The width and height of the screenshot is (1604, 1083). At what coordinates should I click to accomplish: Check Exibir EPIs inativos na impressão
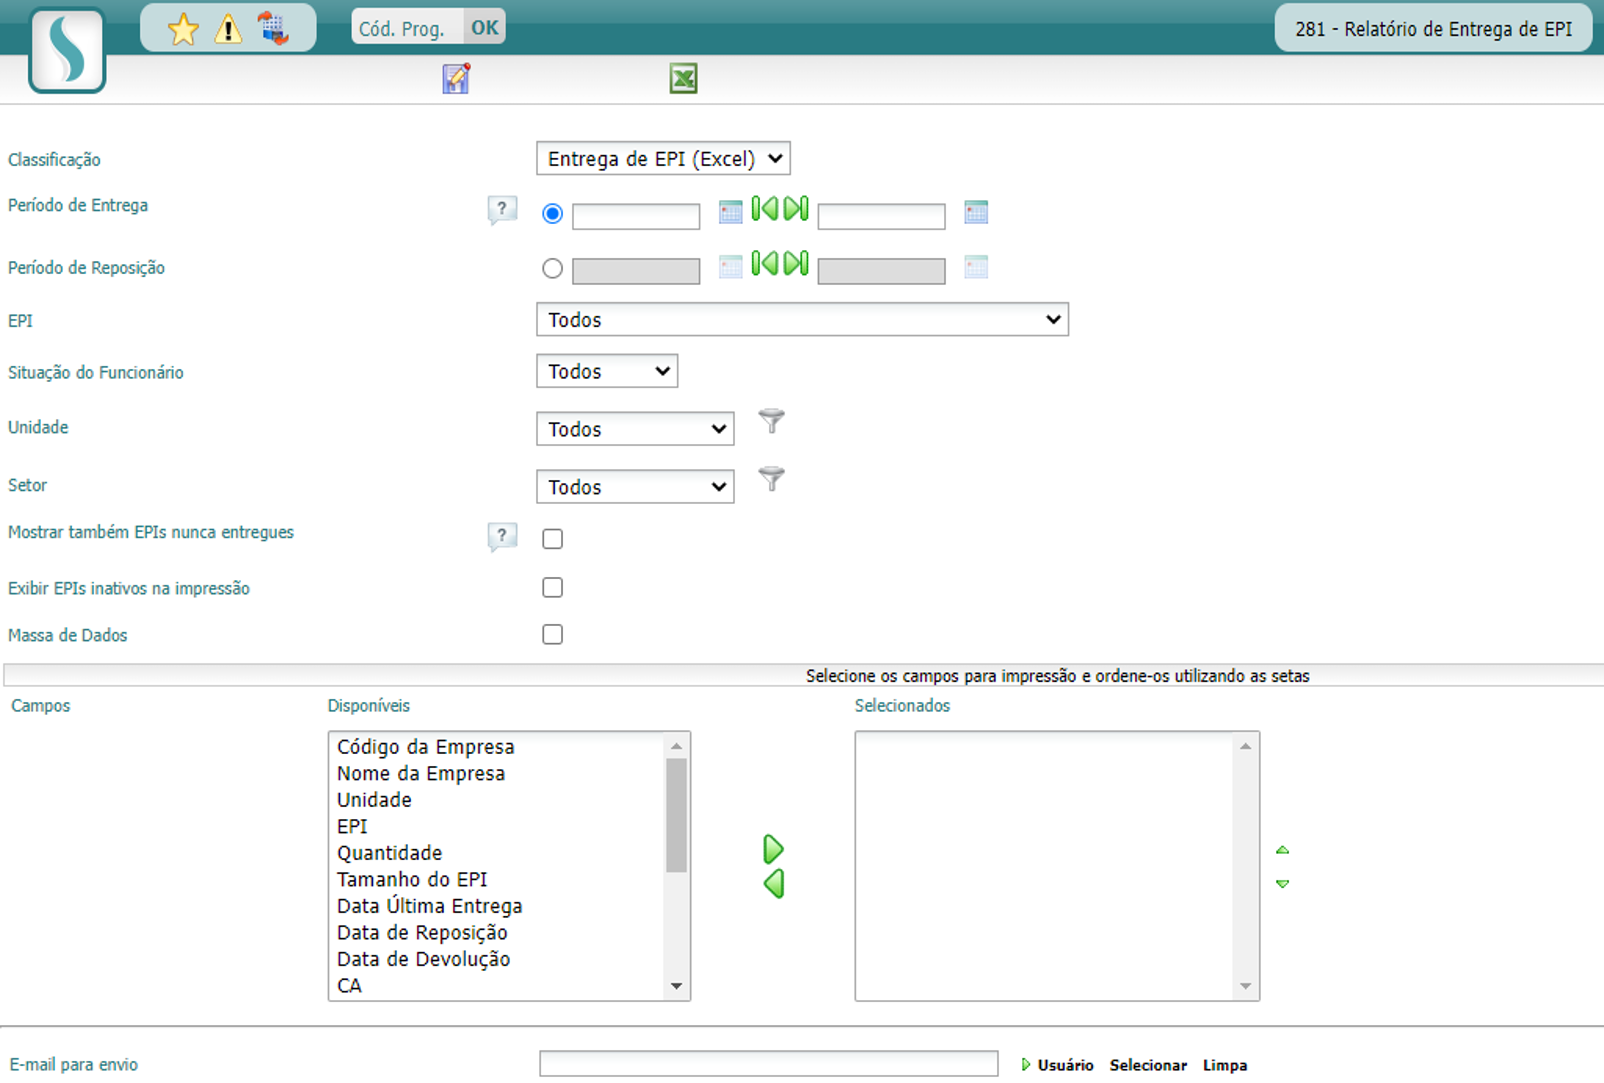[552, 587]
